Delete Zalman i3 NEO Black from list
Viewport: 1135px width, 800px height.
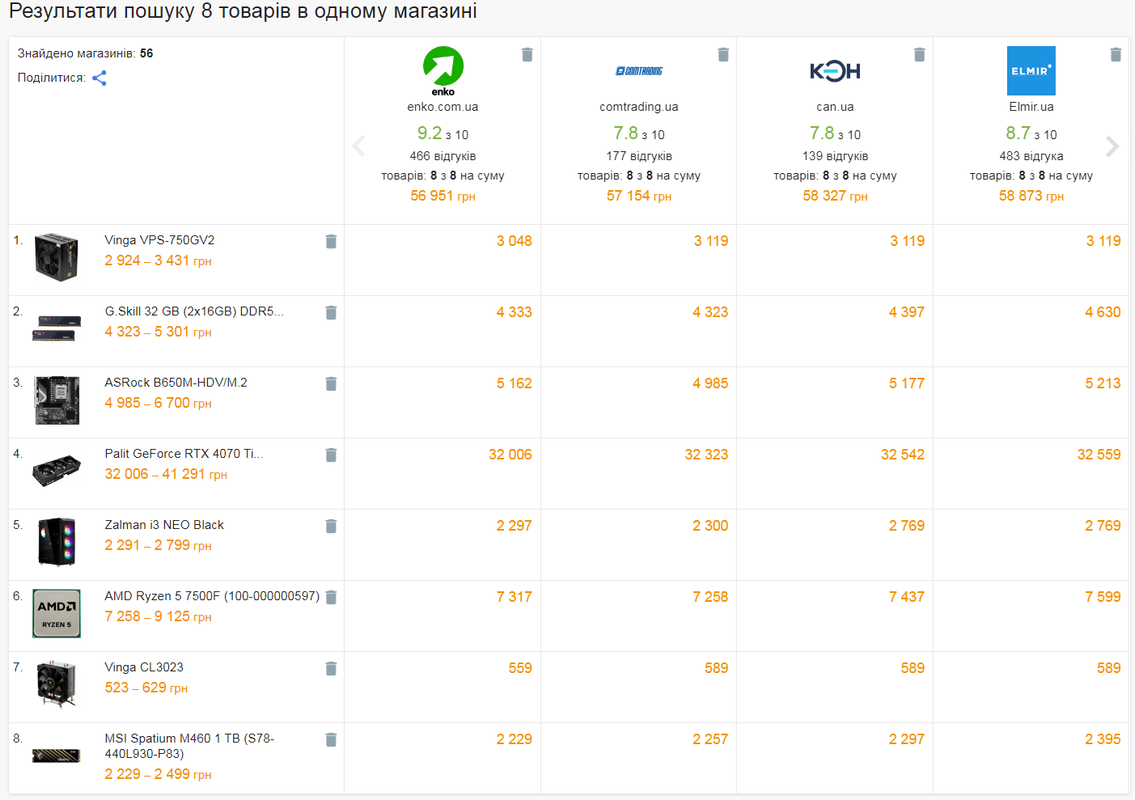click(331, 526)
